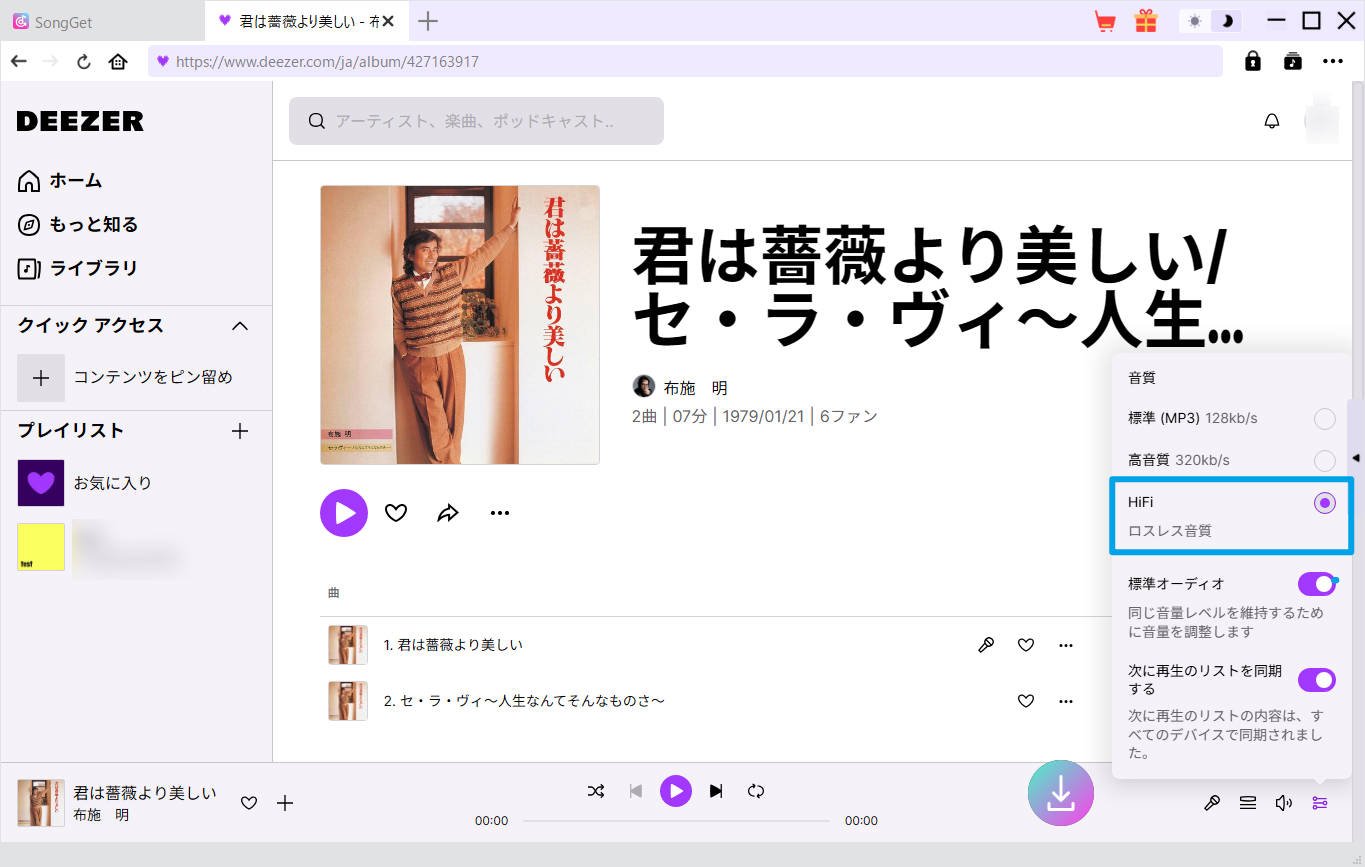Image resolution: width=1365 pixels, height=867 pixels.
Task: Reload the current page
Action: (x=84, y=61)
